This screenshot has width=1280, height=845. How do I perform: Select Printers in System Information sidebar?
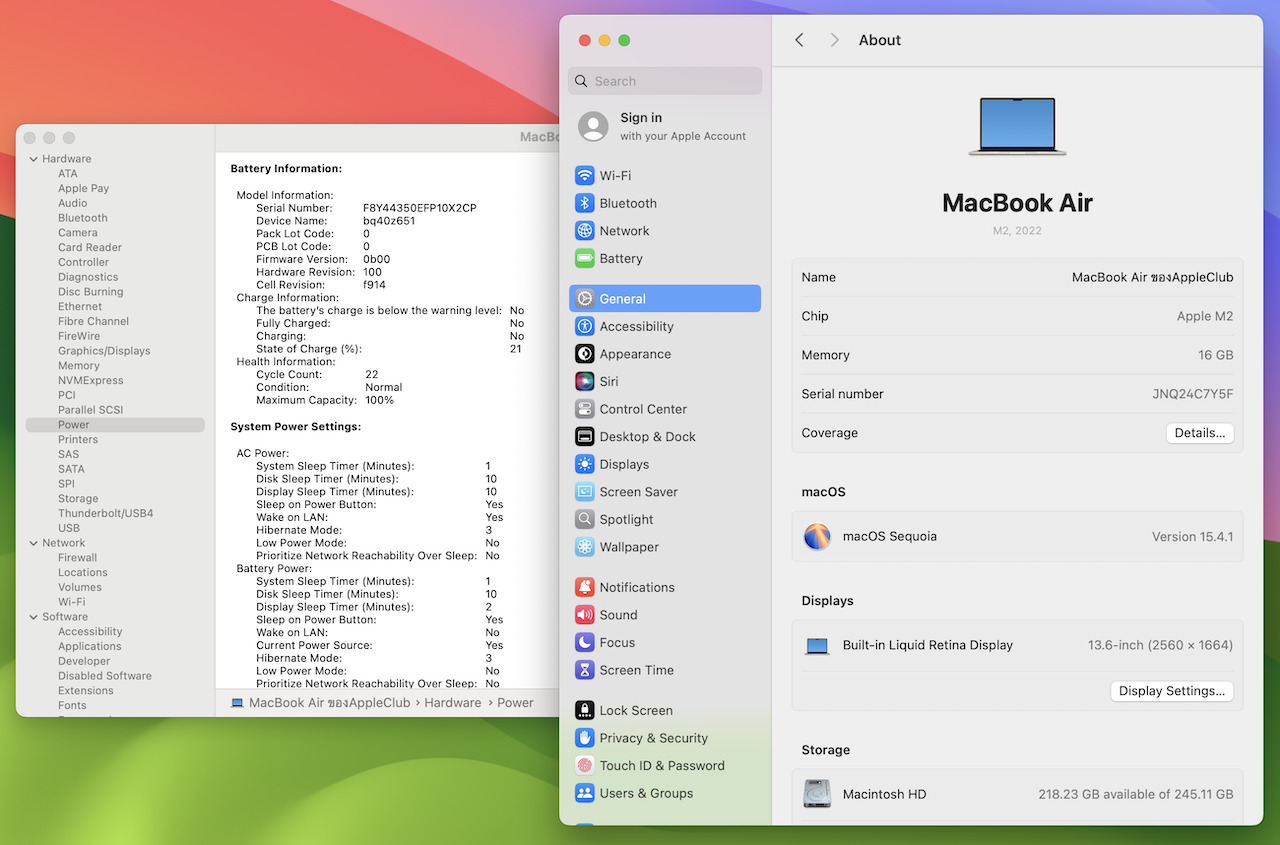click(78, 439)
